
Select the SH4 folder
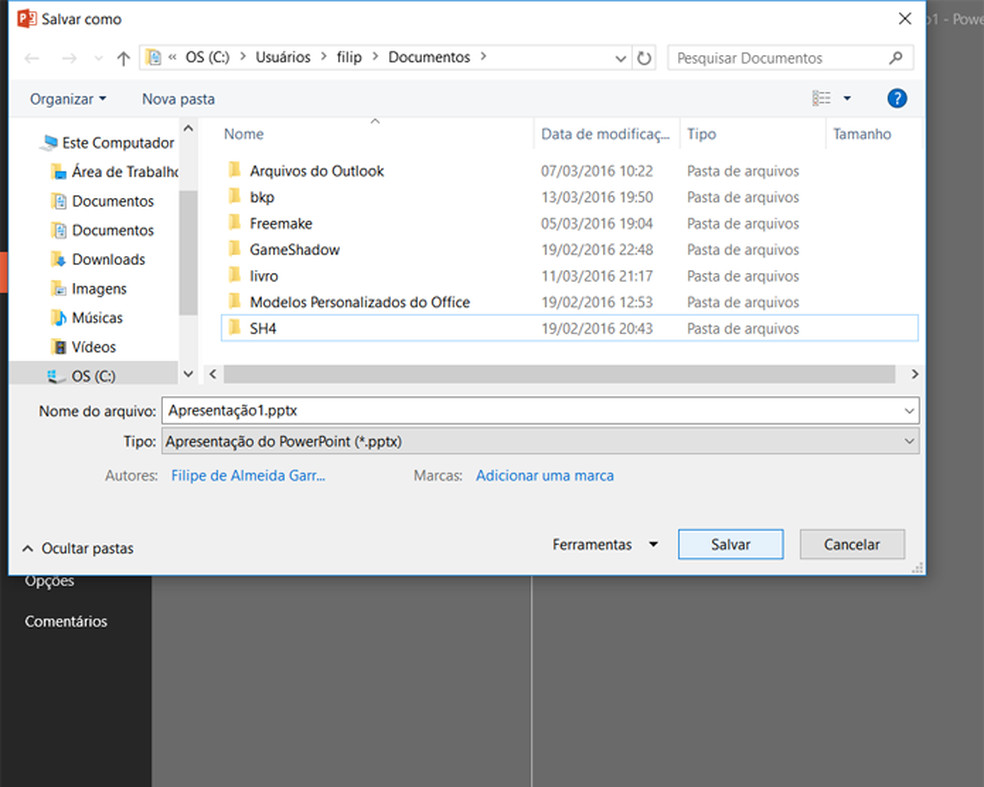pyautogui.click(x=262, y=328)
